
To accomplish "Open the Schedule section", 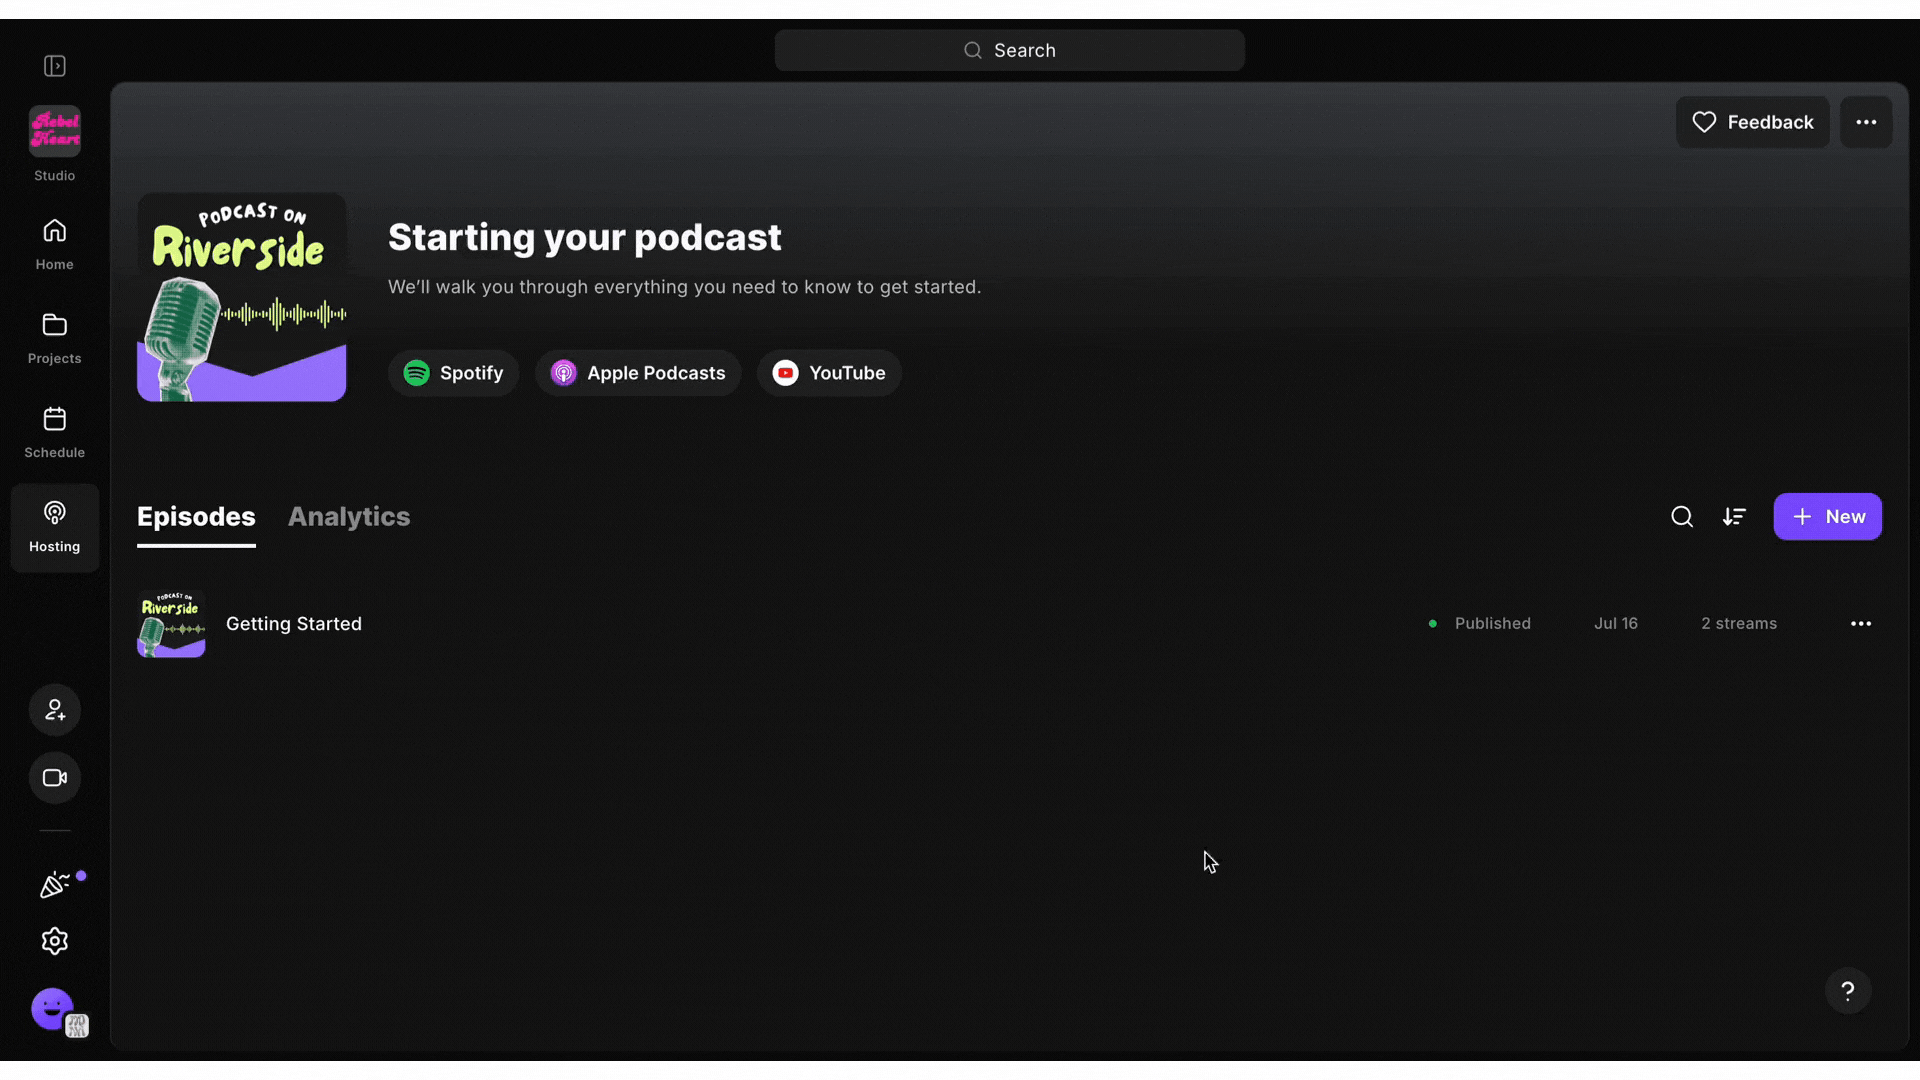I will point(54,428).
